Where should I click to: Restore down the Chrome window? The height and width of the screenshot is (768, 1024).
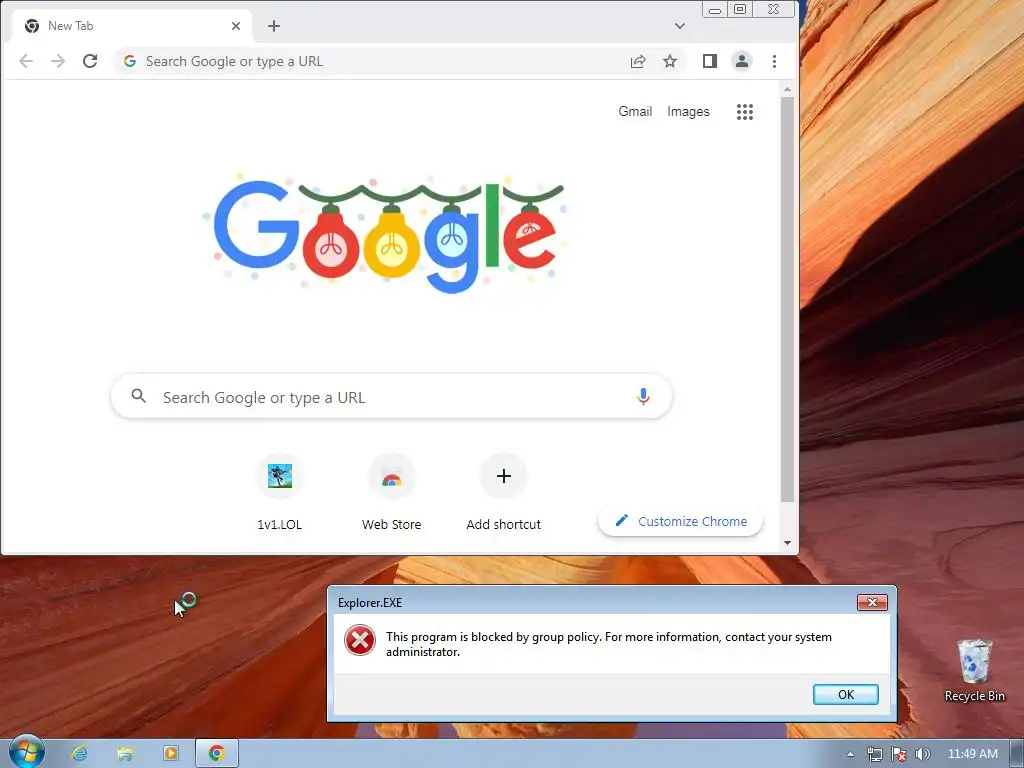point(740,9)
